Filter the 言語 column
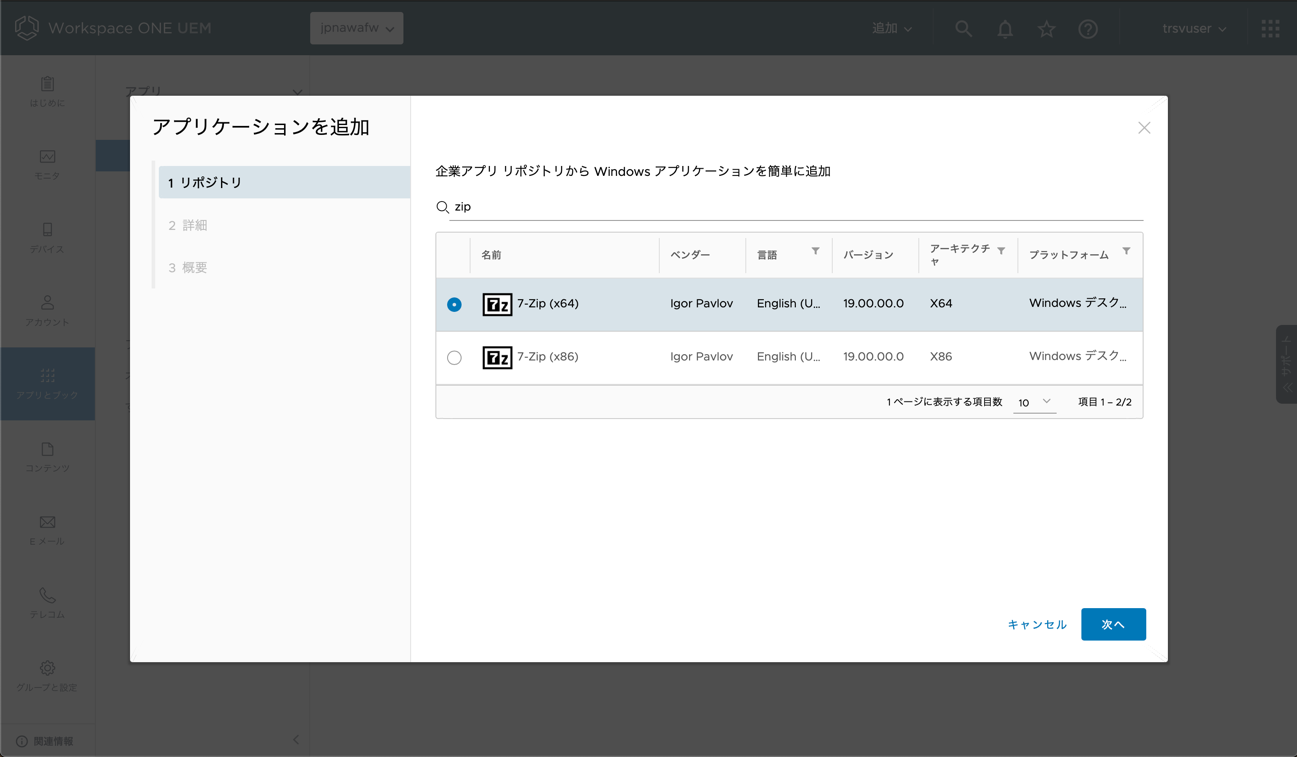Viewport: 1297px width, 757px height. pyautogui.click(x=815, y=251)
